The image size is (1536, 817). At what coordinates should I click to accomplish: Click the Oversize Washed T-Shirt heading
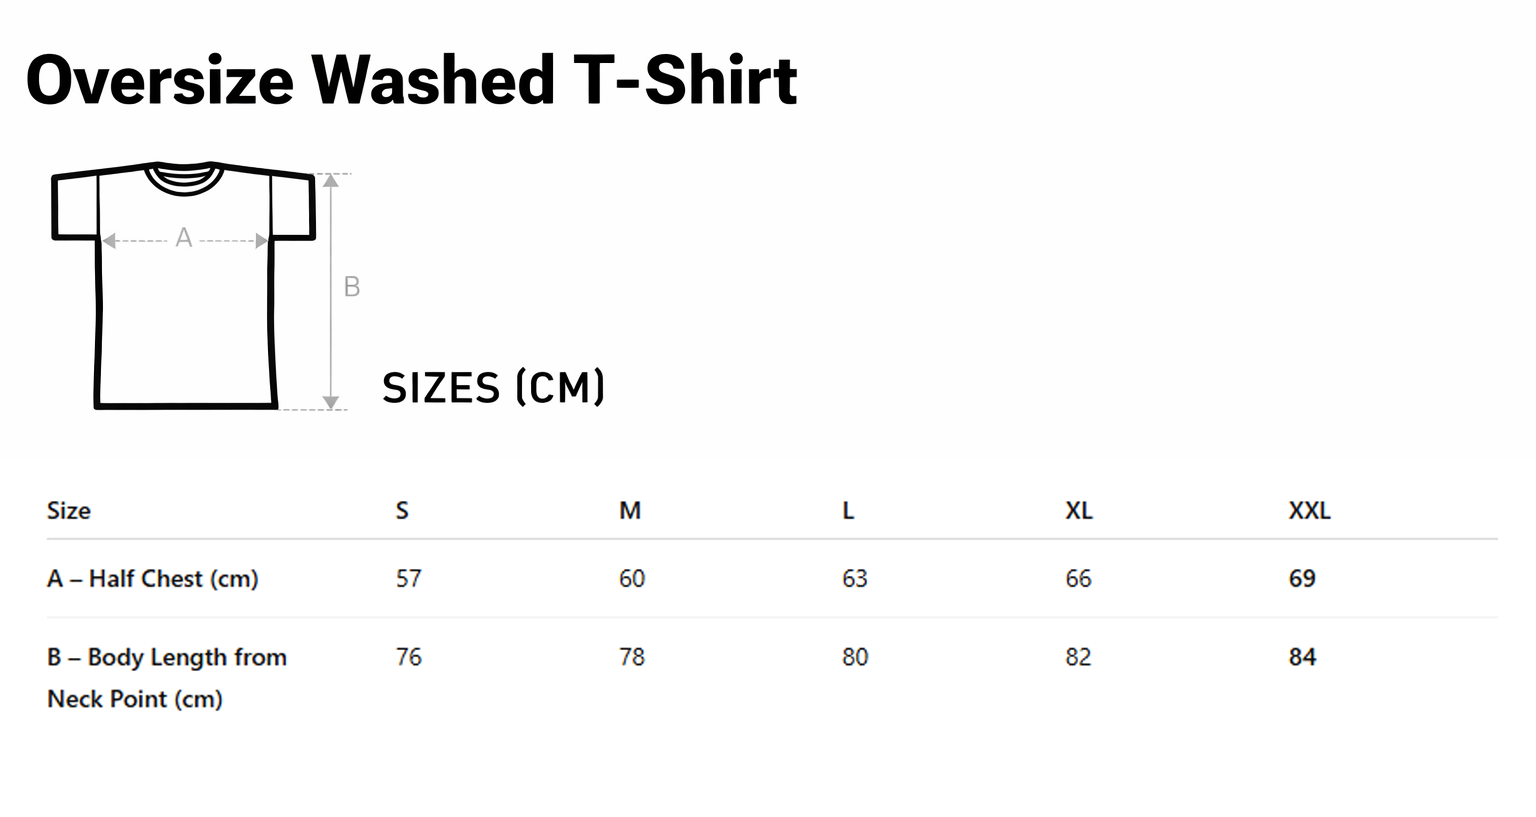tap(411, 80)
